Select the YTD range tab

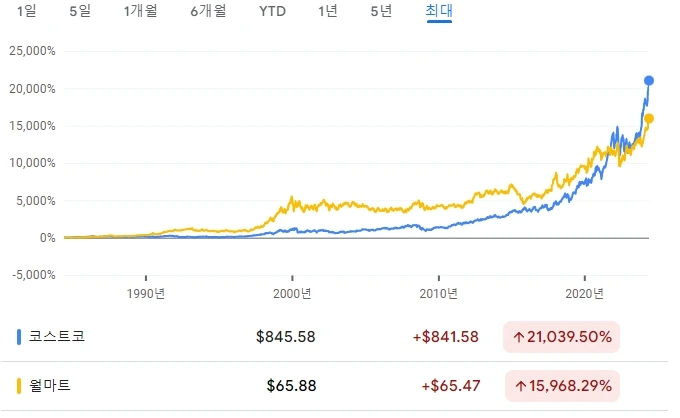click(272, 11)
